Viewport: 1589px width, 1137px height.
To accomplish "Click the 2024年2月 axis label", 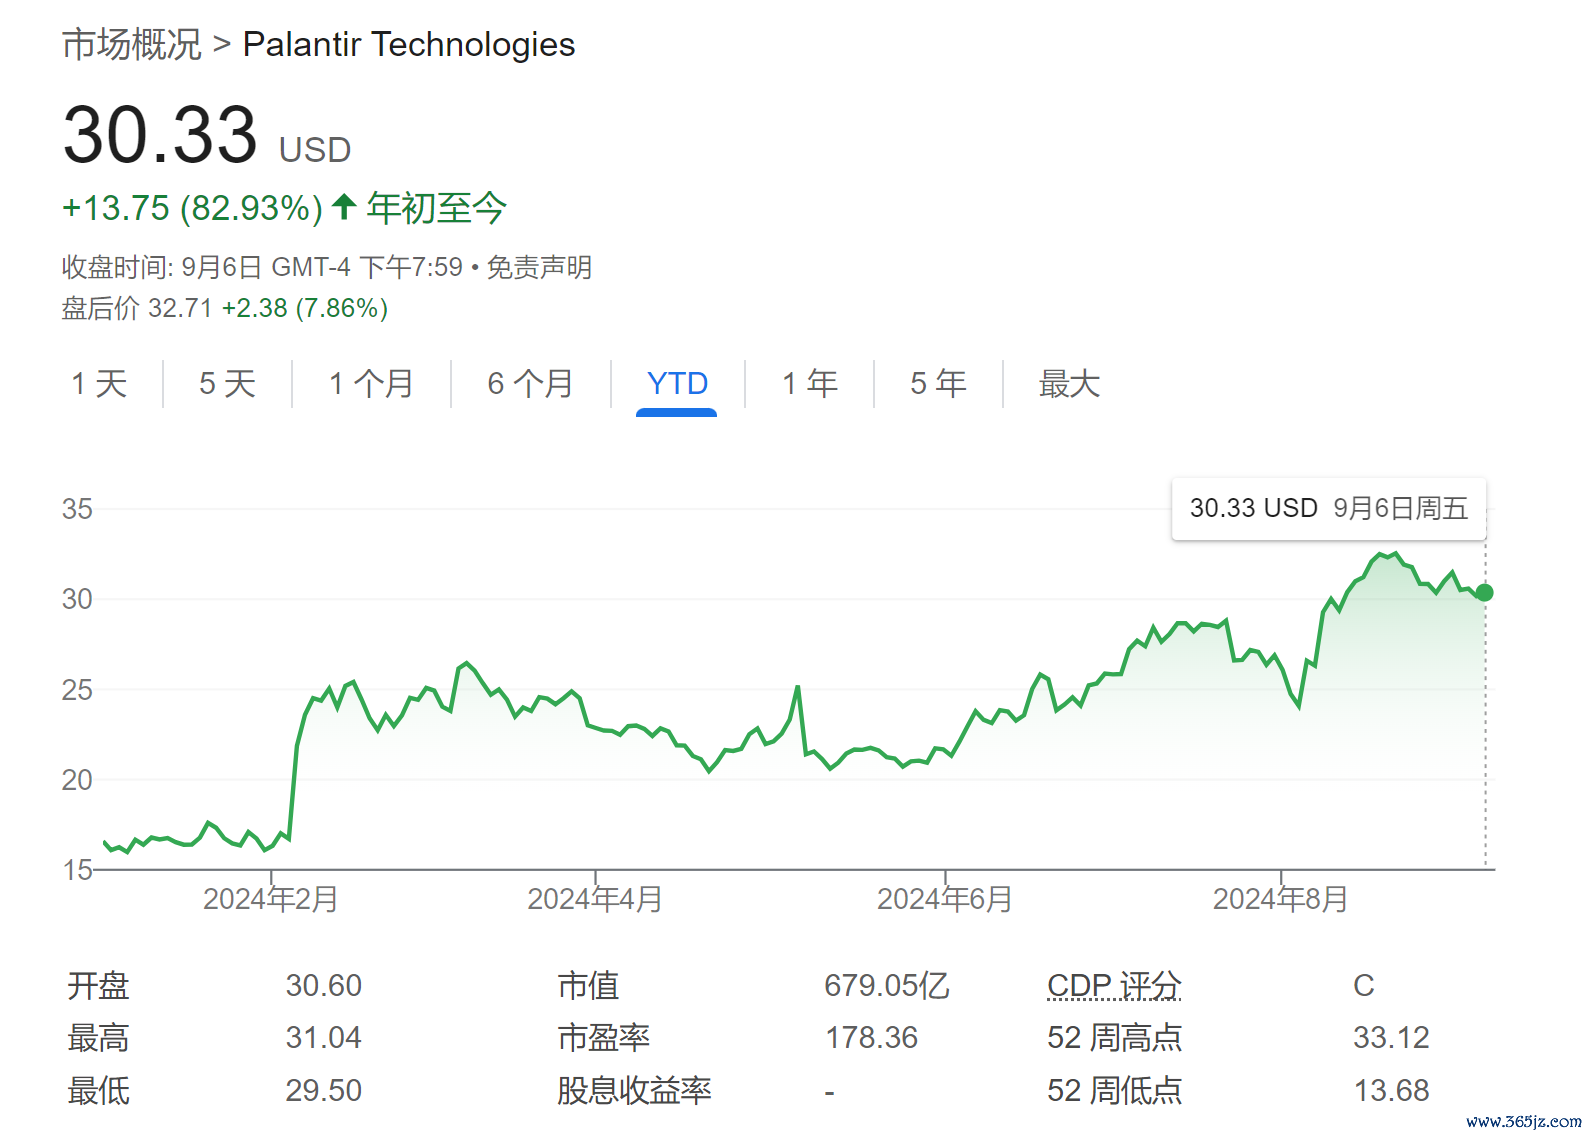I will click(270, 899).
